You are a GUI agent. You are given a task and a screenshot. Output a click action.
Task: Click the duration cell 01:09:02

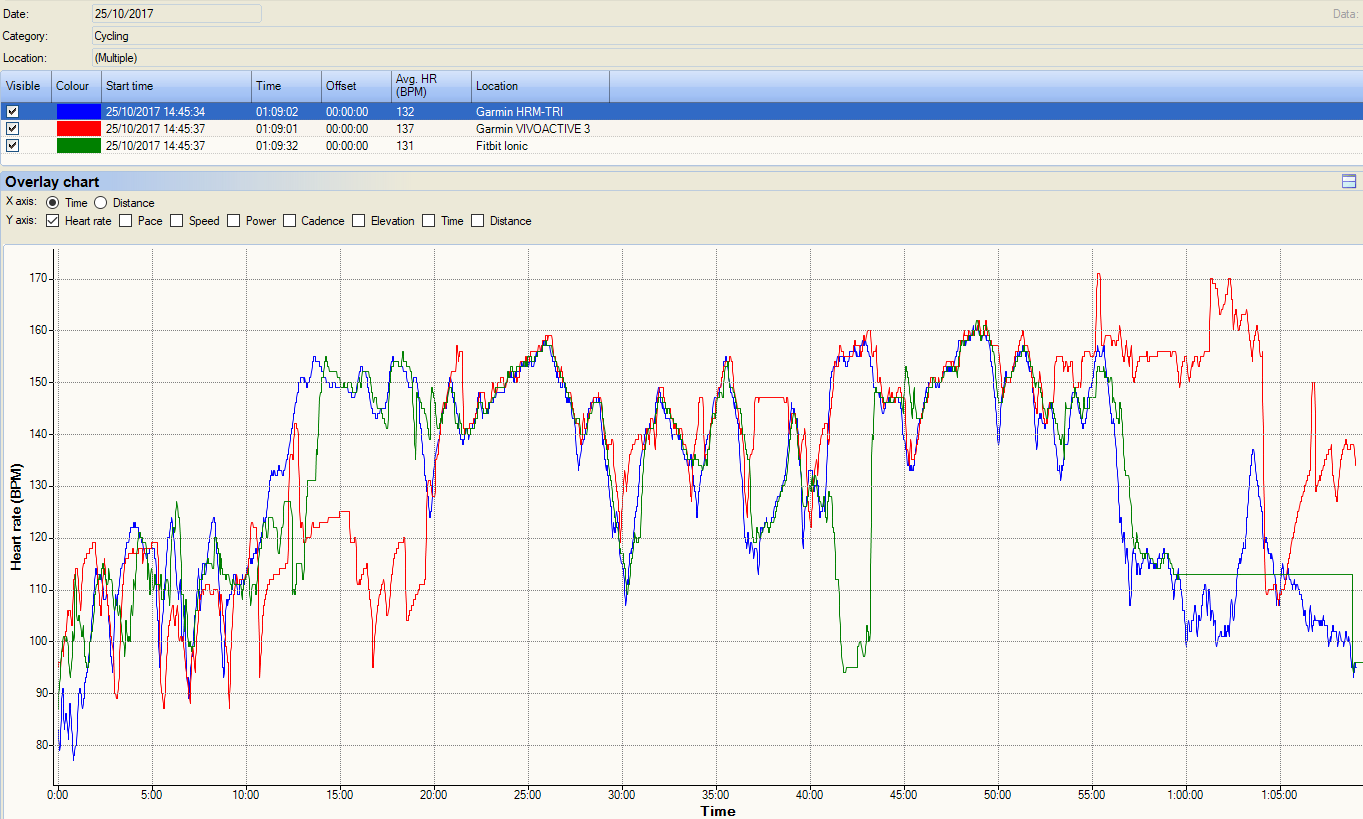click(276, 111)
